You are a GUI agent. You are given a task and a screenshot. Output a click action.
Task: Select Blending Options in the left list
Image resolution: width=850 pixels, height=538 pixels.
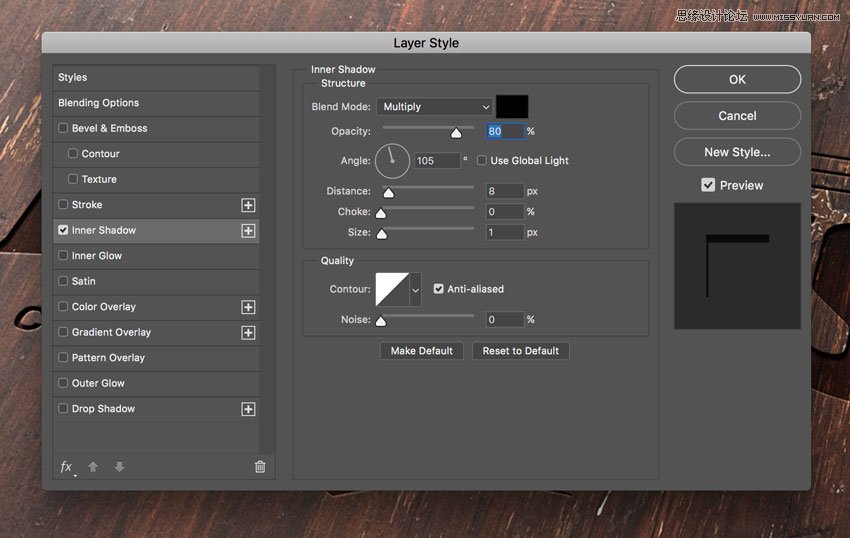coord(98,103)
